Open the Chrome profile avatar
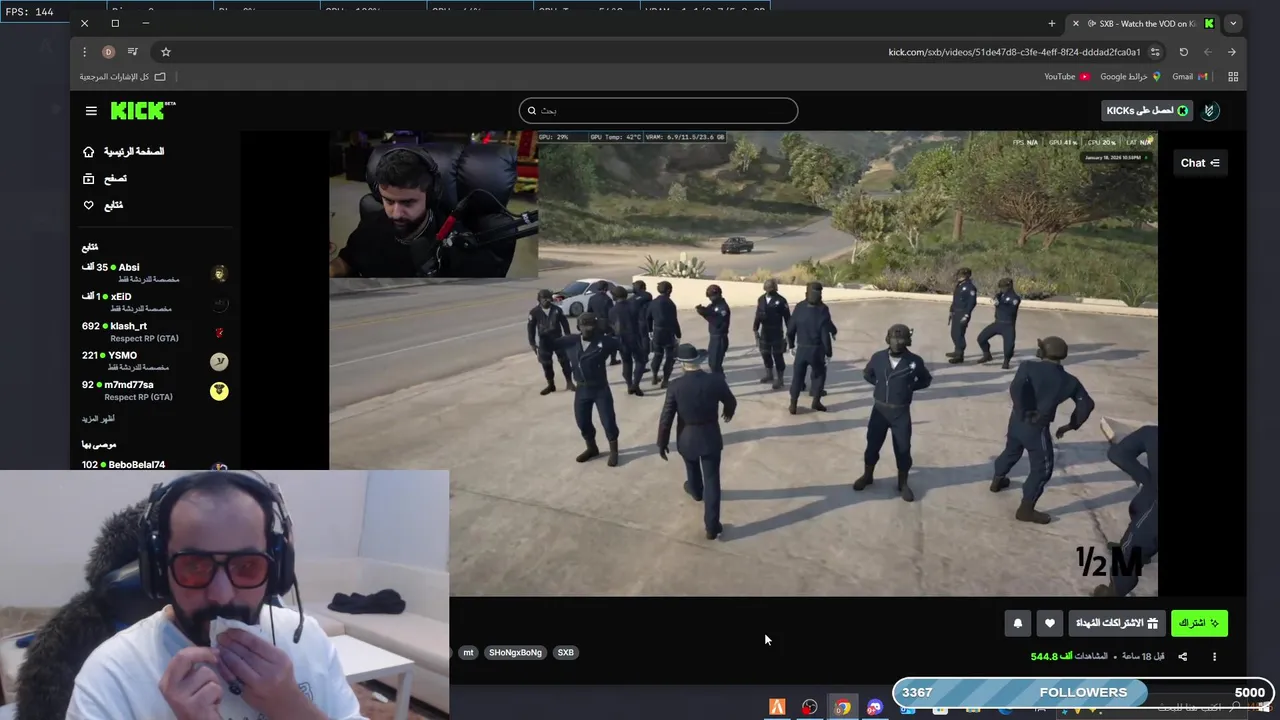The height and width of the screenshot is (720, 1280). click(x=108, y=52)
